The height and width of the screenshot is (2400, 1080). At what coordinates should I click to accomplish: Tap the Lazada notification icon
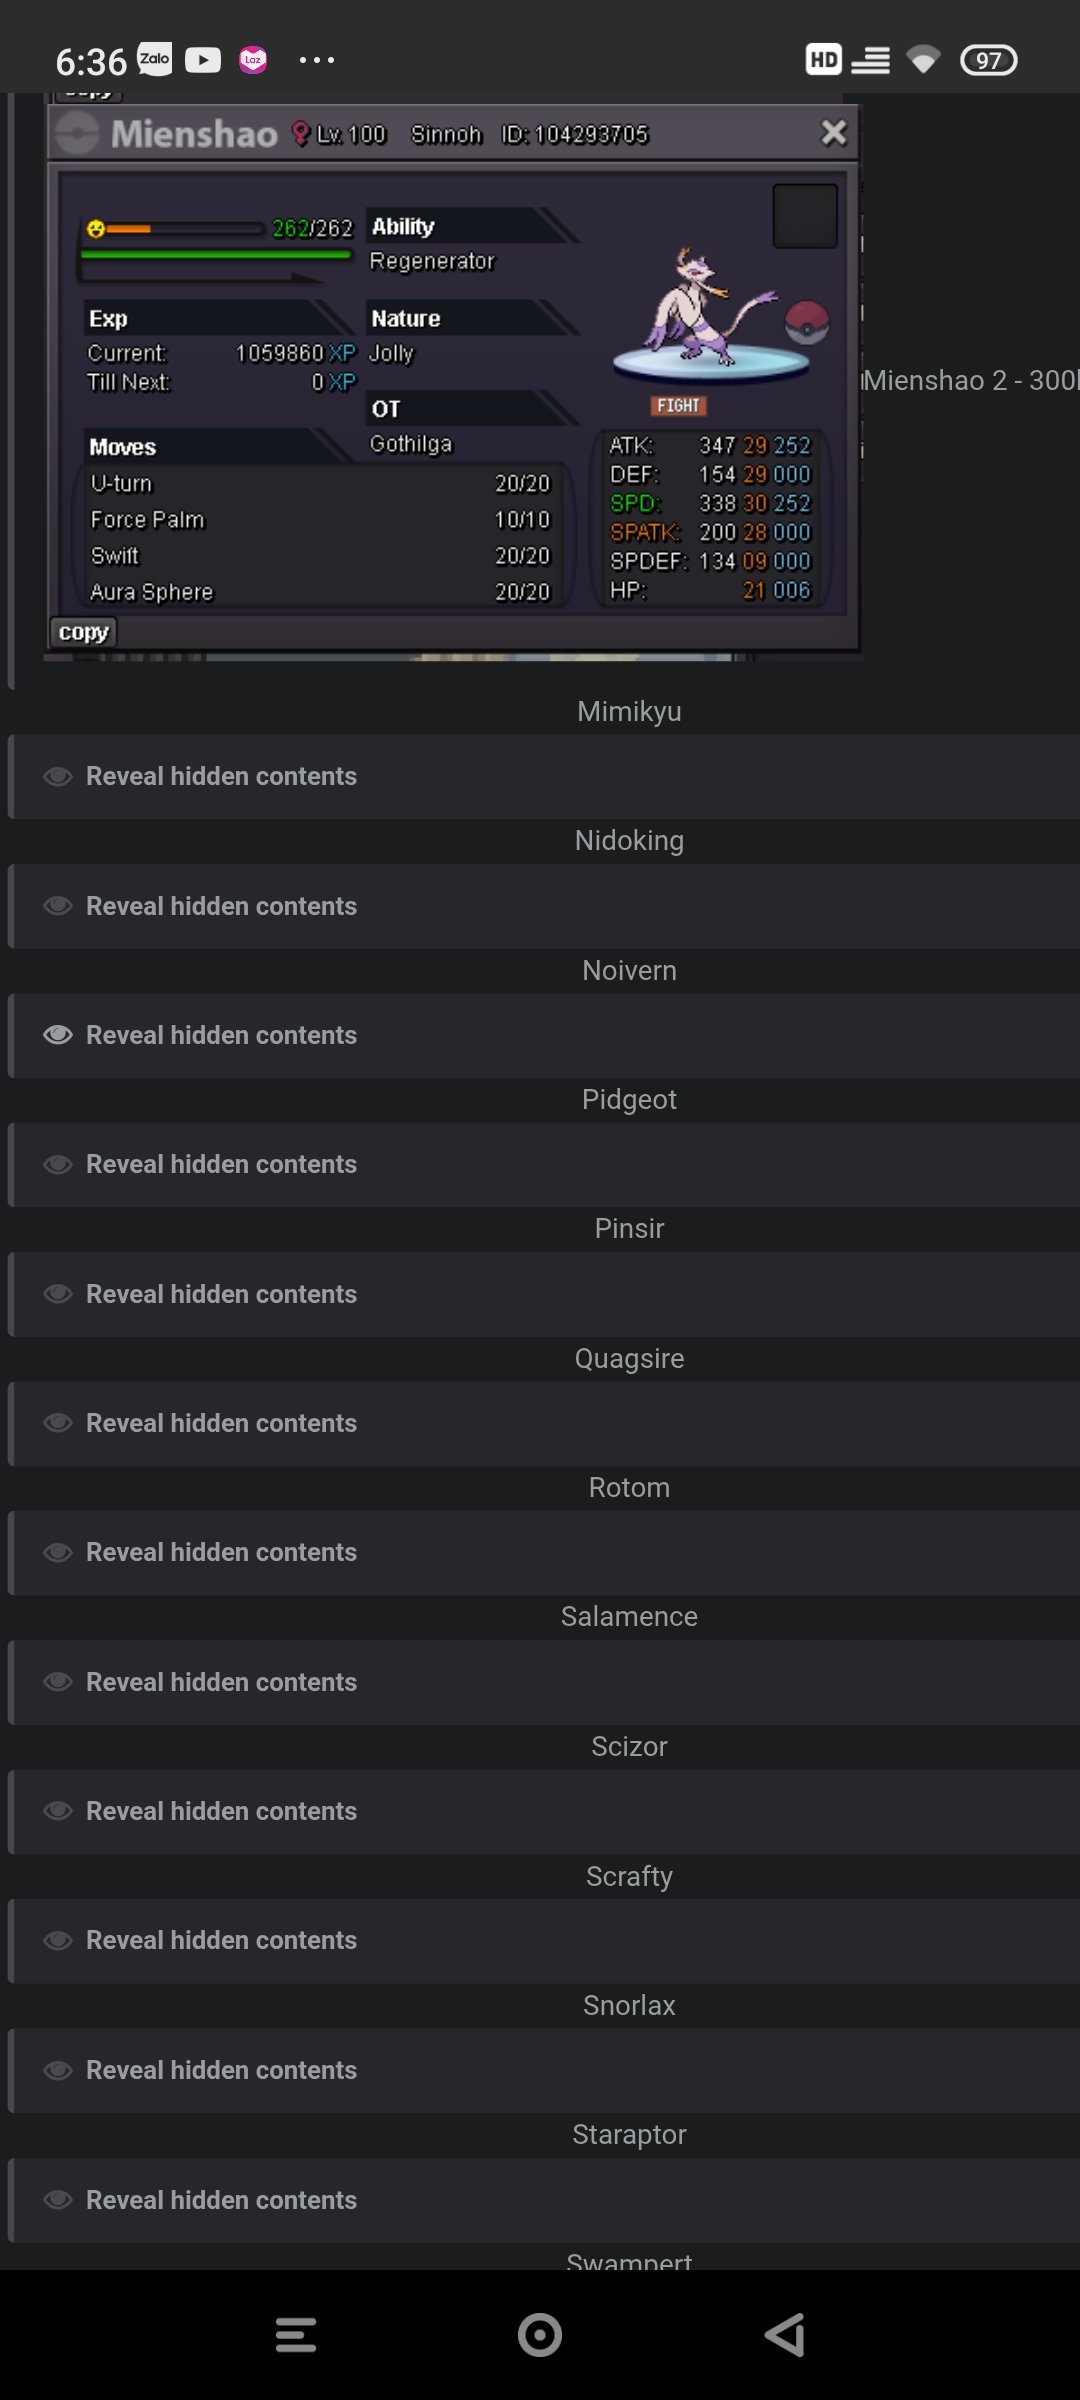[x=253, y=60]
